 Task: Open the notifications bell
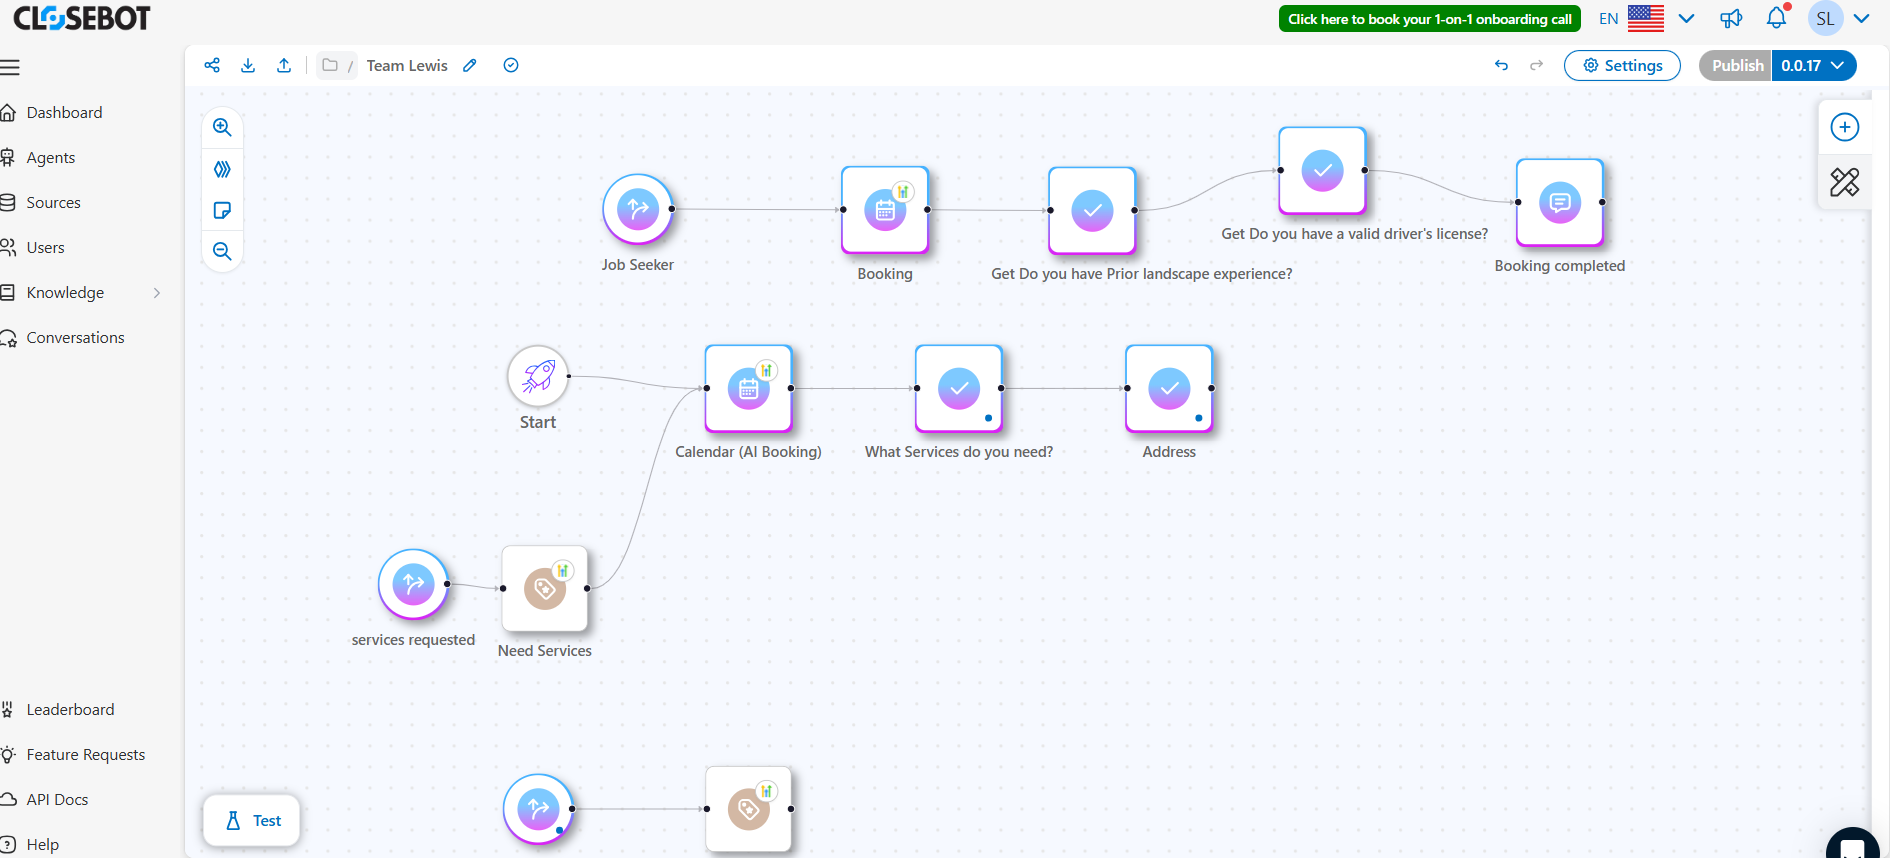tap(1776, 18)
